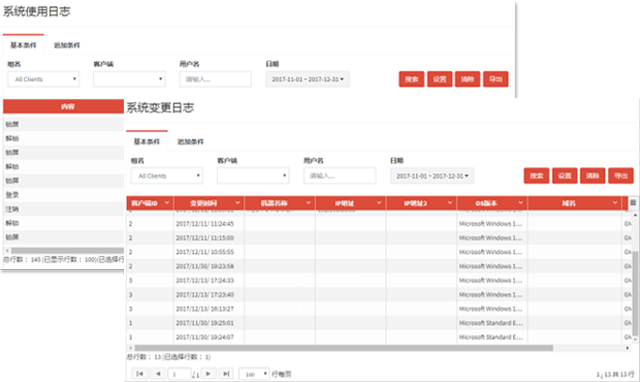Viewport: 640px width, 382px height.
Task: Focus 用户名 input in 系统使用日志
Action: pyautogui.click(x=215, y=79)
